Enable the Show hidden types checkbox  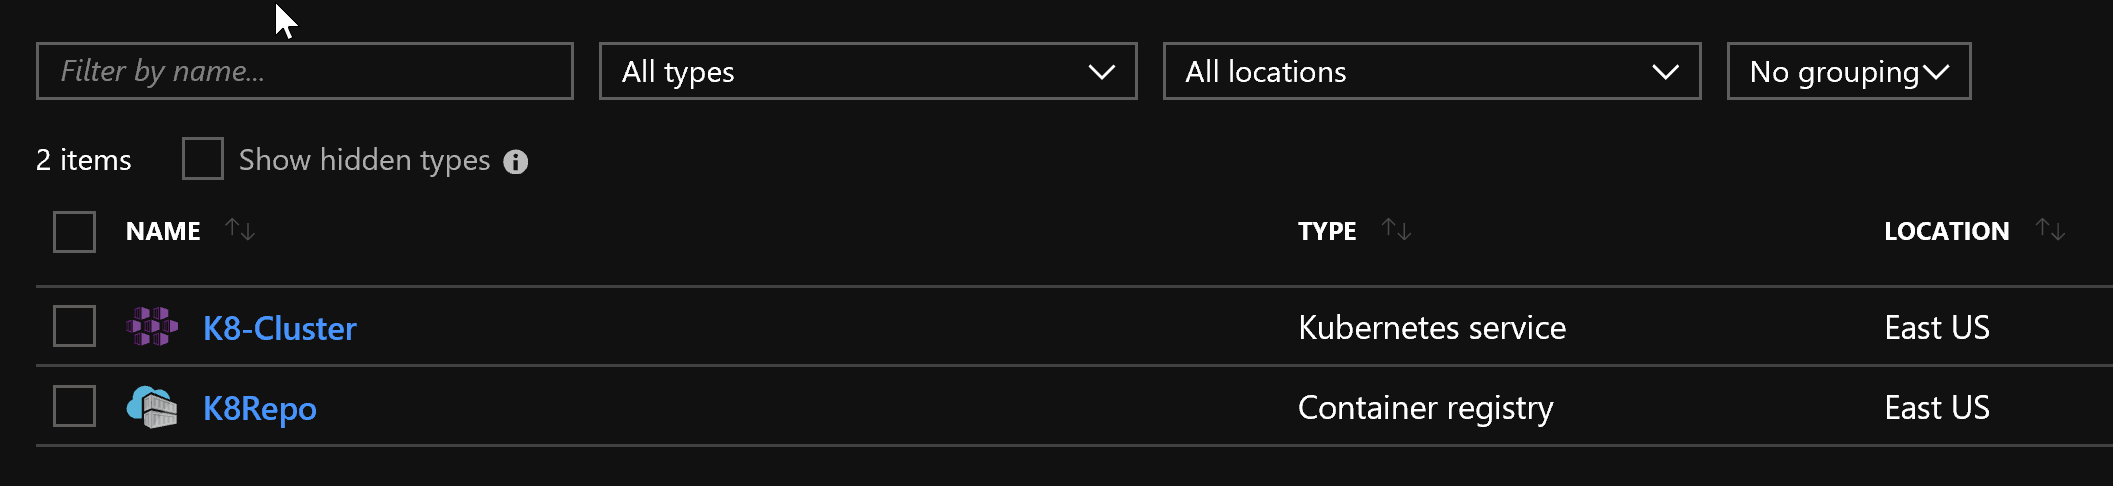pos(203,159)
